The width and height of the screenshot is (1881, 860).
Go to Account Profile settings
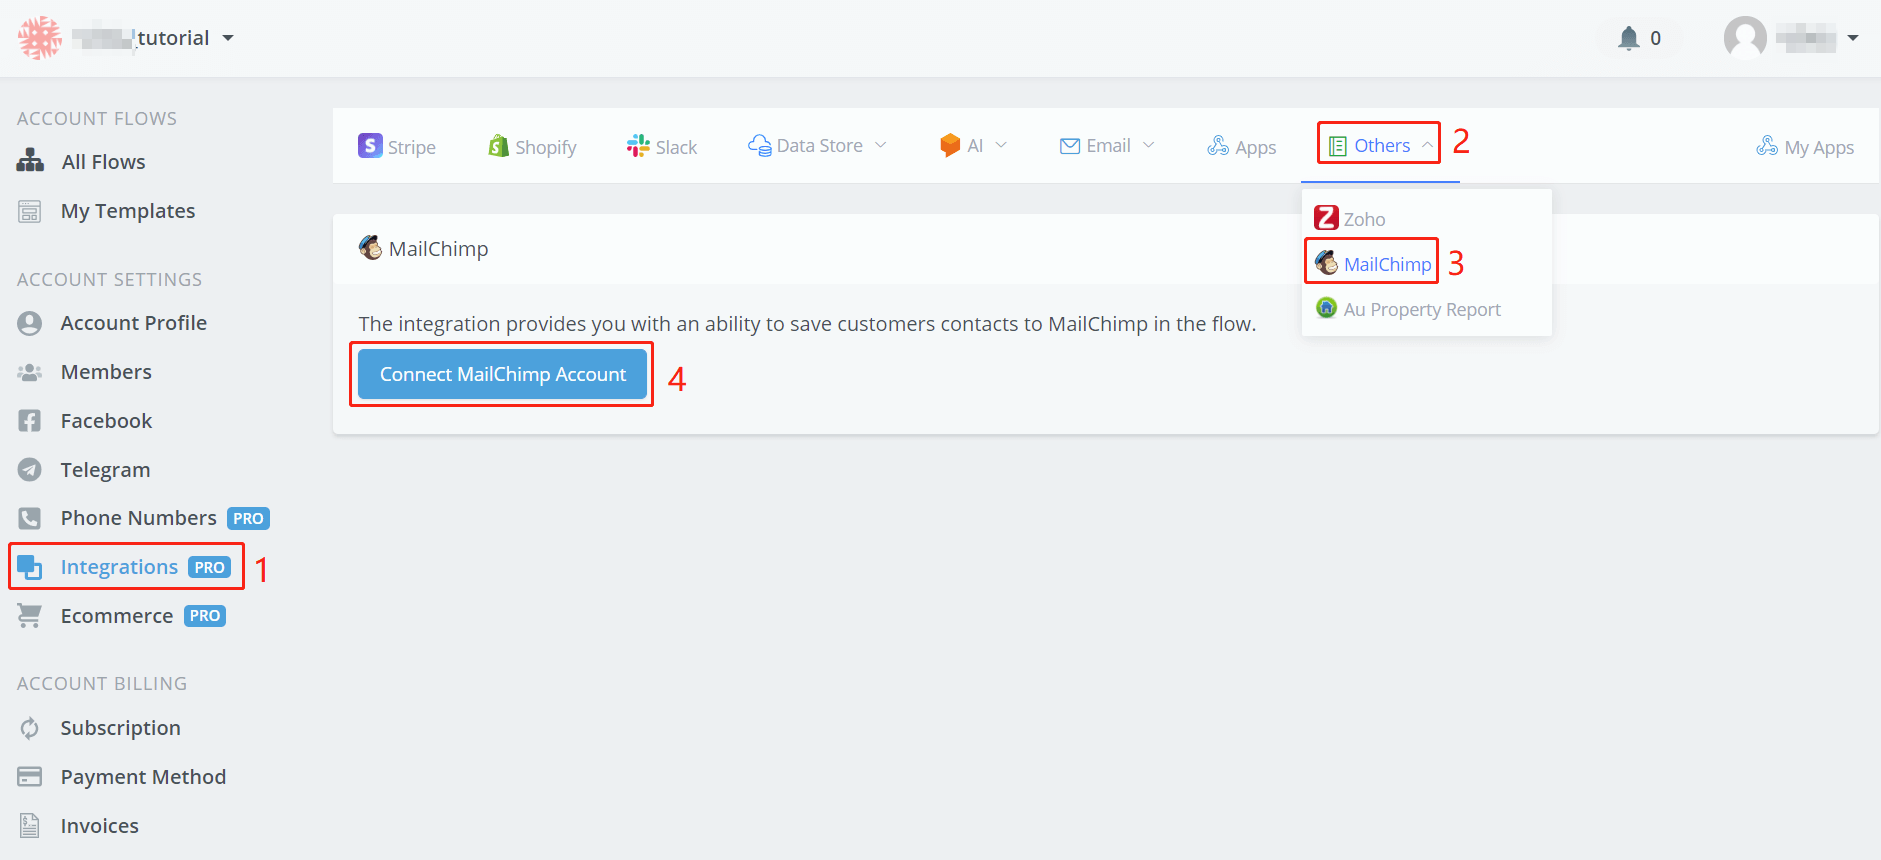coord(134,323)
